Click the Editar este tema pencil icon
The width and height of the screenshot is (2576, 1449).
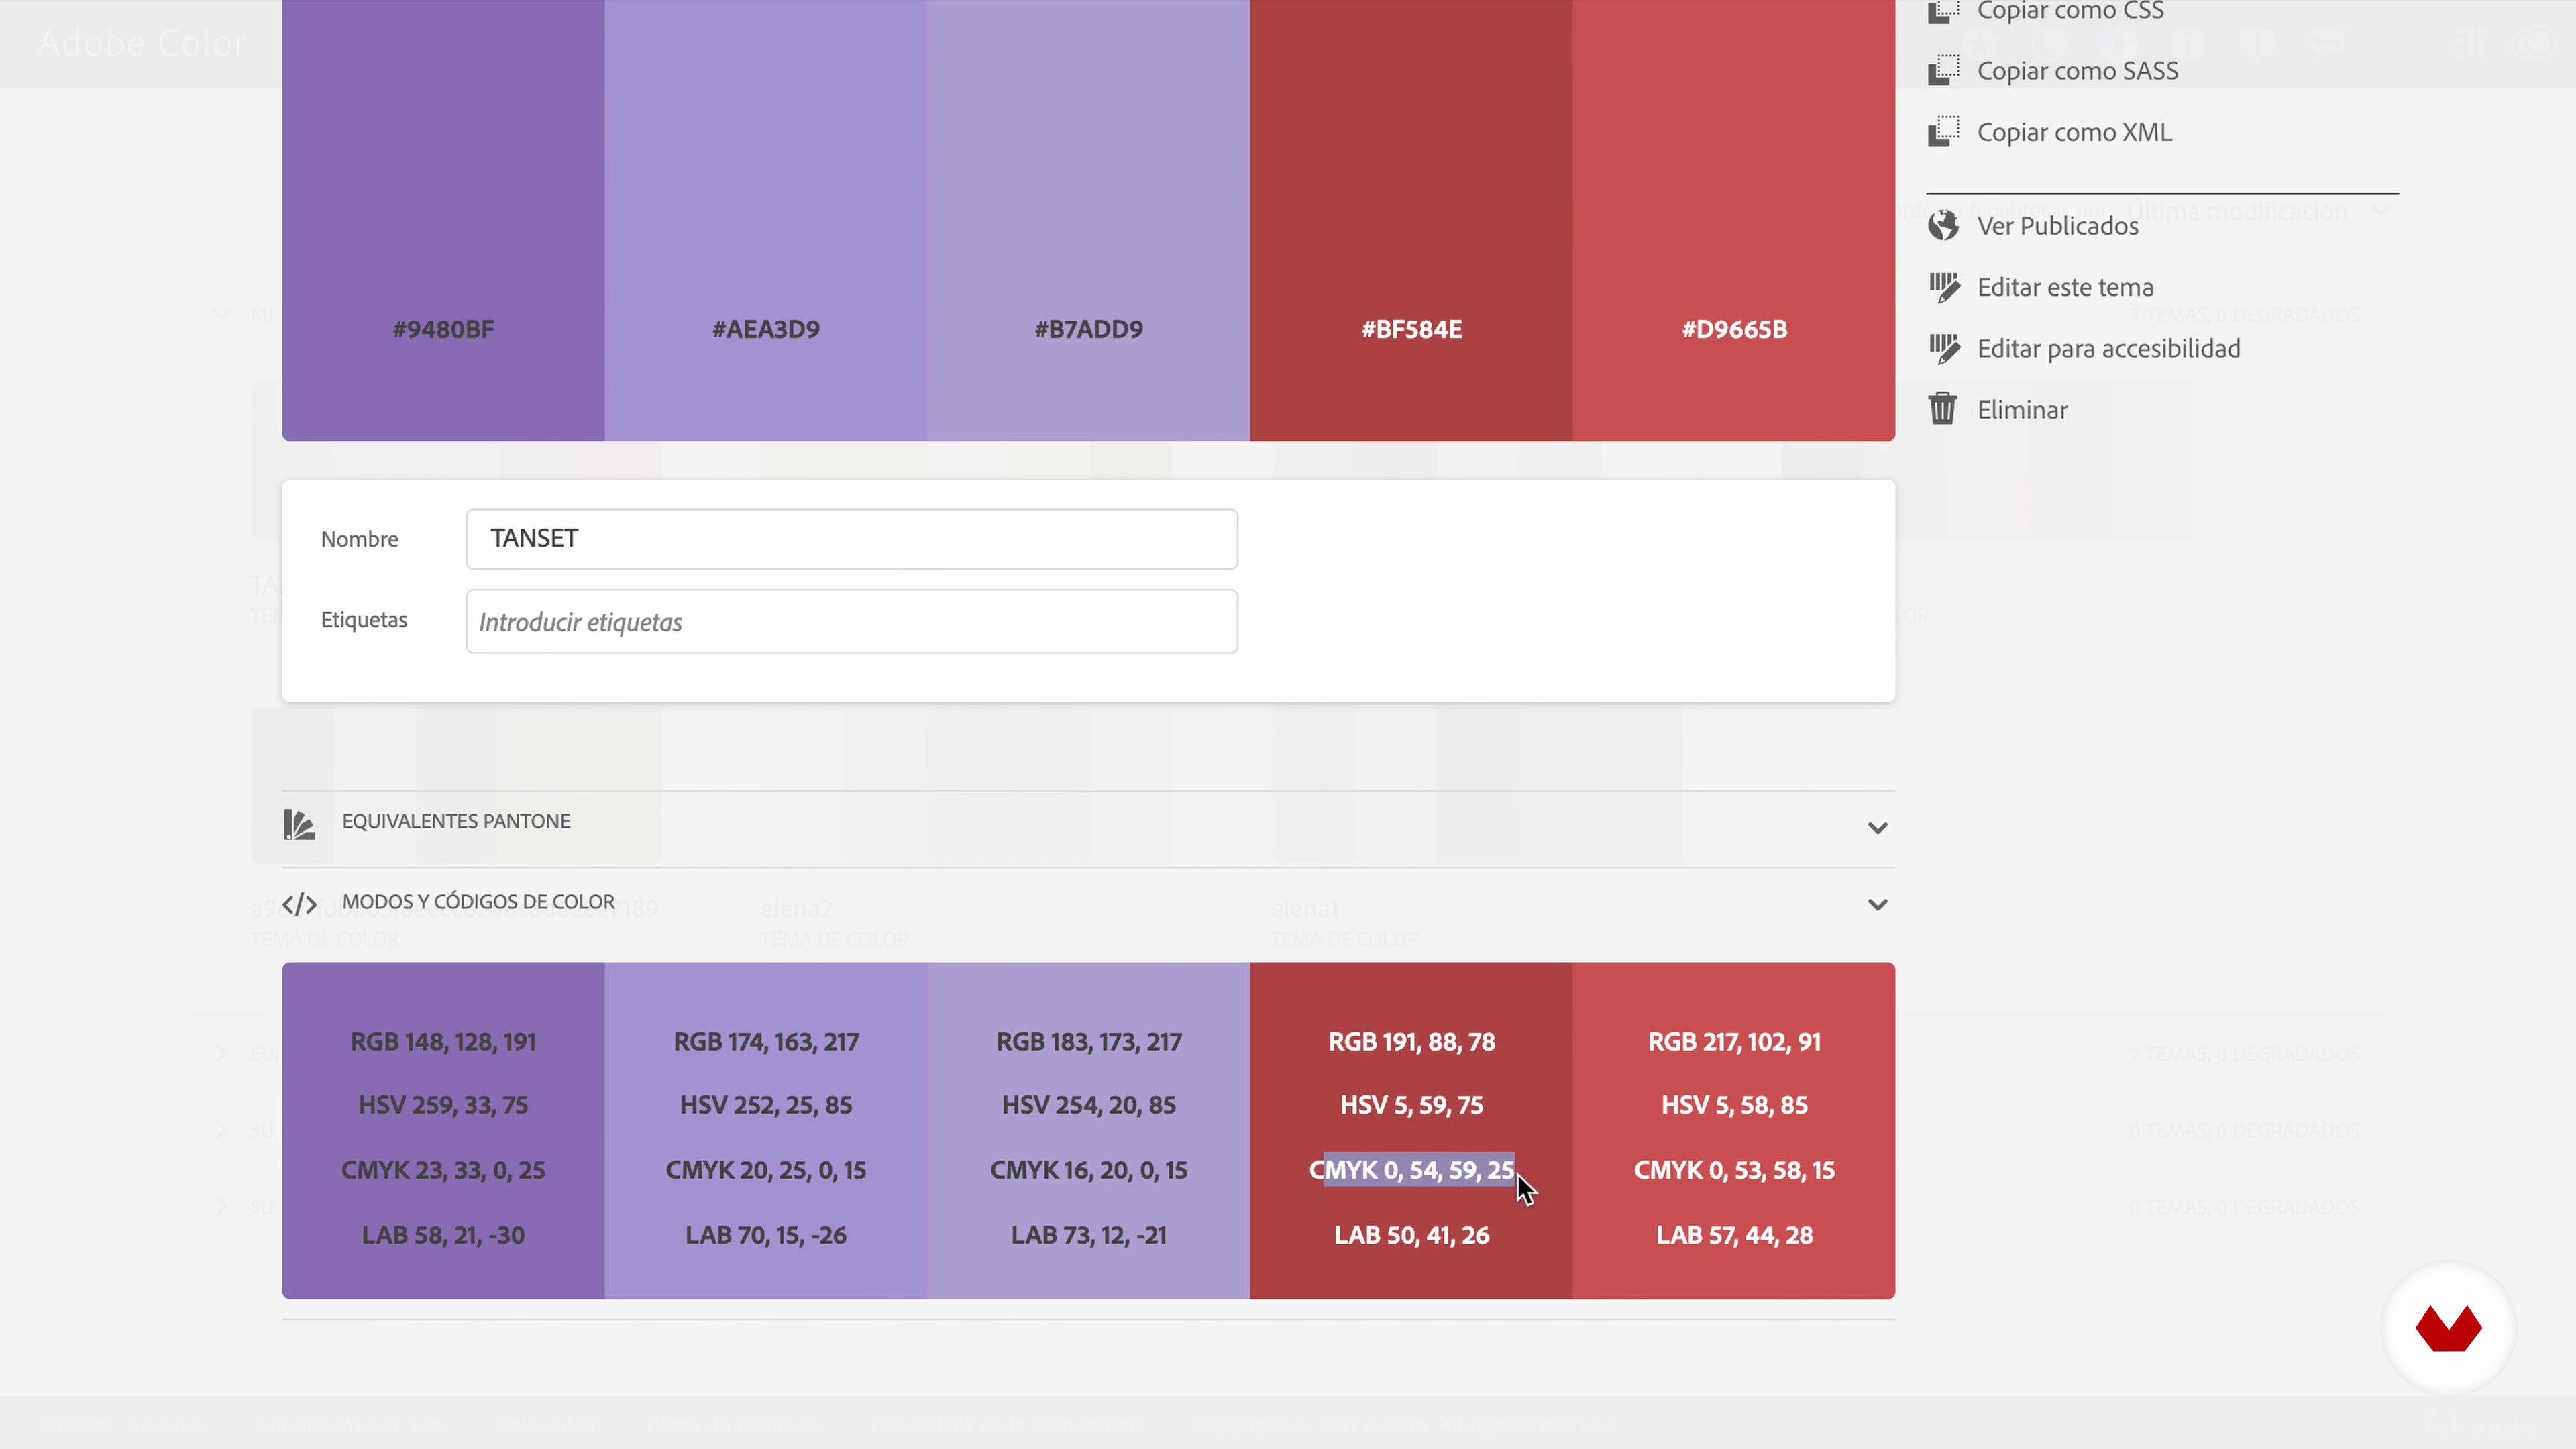[x=1943, y=287]
